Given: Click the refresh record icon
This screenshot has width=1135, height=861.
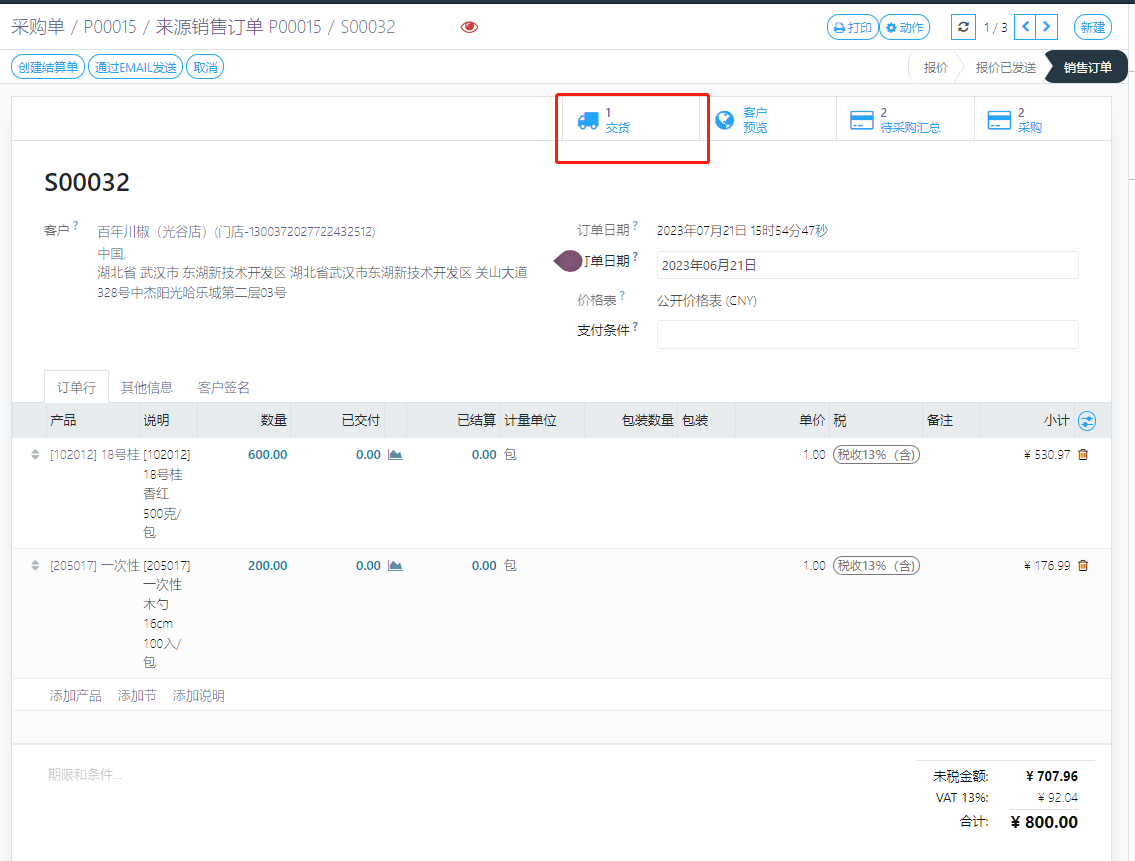Looking at the screenshot, I should [x=963, y=27].
